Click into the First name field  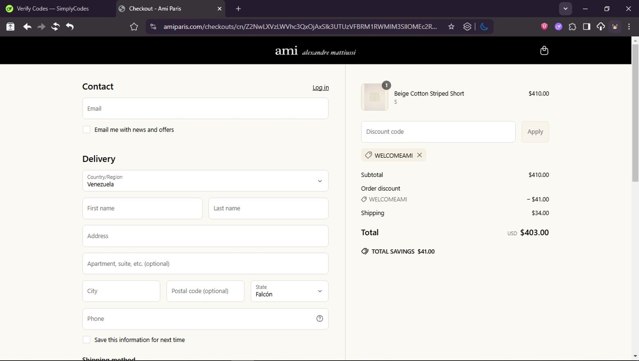(x=142, y=208)
